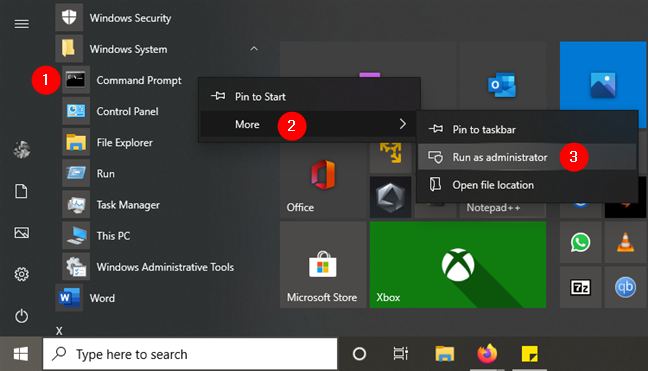Viewport: 648px width, 371px height.
Task: Launch Word from the app list
Action: 85,298
